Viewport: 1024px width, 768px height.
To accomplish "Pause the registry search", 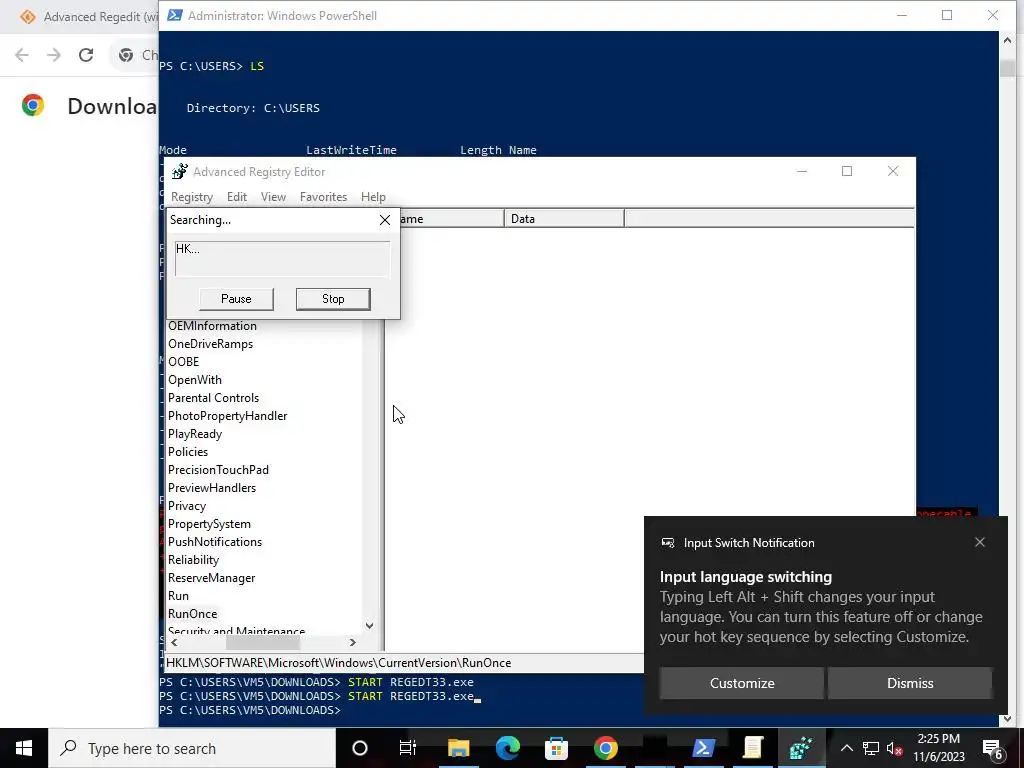I will click(x=236, y=299).
